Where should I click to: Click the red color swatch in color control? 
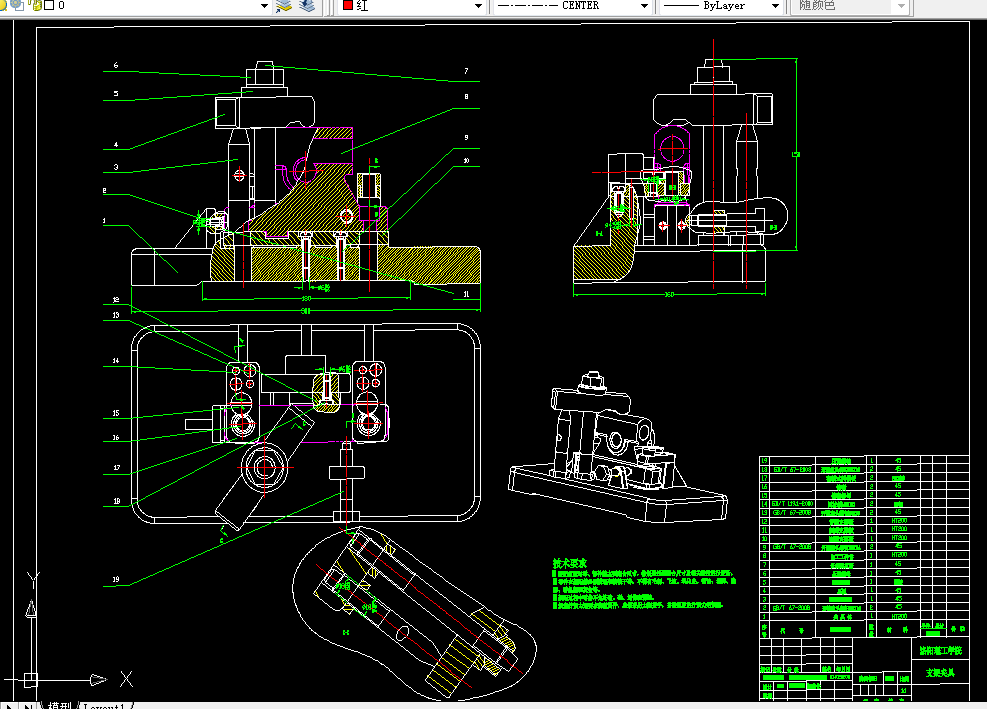pyautogui.click(x=347, y=5)
